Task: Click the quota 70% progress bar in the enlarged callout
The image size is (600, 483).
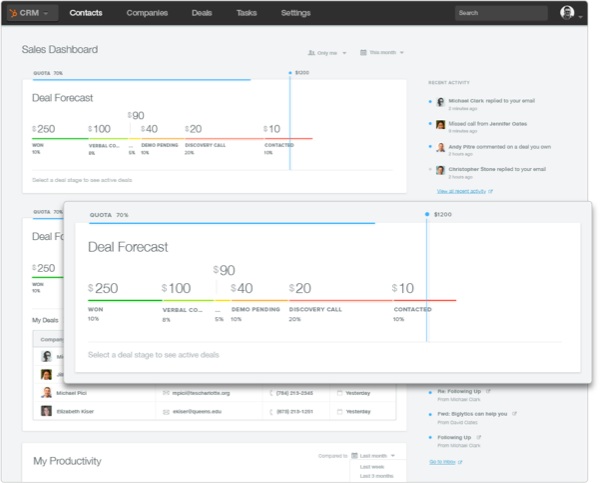Action: [x=232, y=223]
